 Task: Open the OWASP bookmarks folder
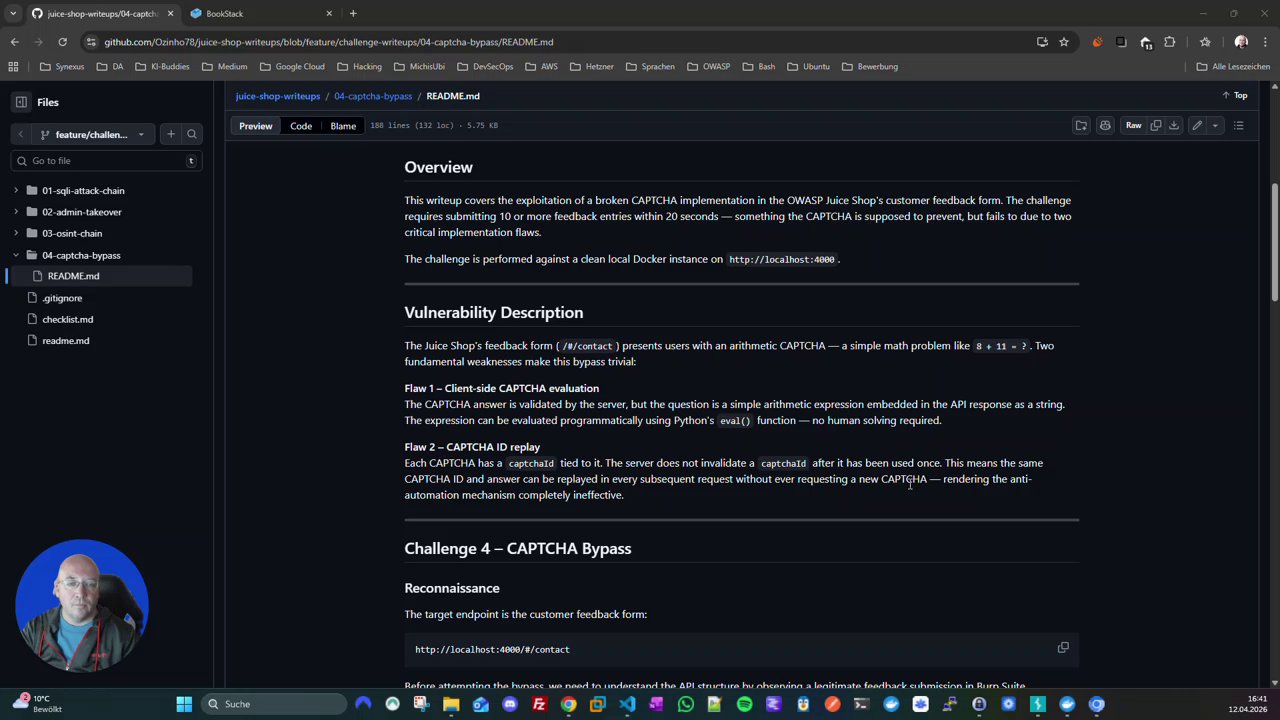point(708,66)
